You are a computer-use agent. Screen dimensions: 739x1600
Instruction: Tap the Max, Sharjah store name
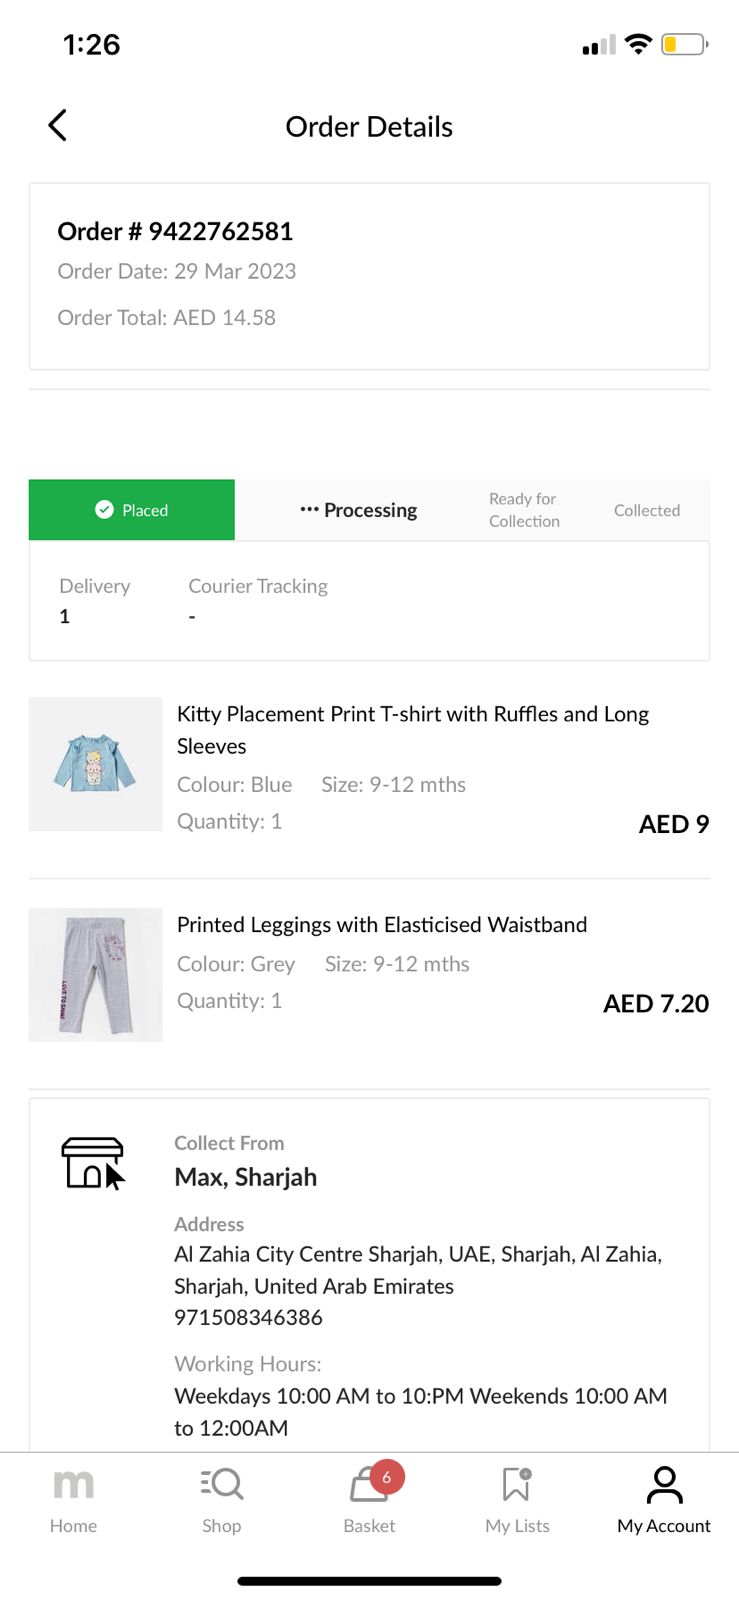pyautogui.click(x=245, y=1177)
